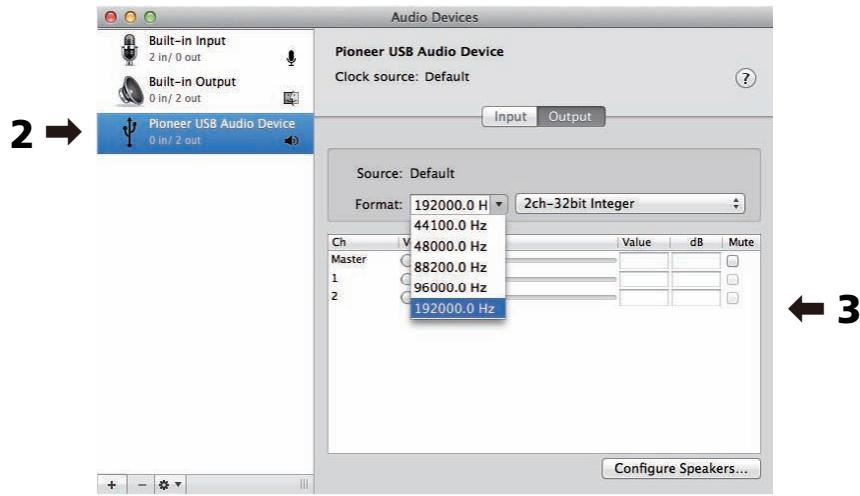Choose 192000.0 Hz from the sample rate list
Image resolution: width=860 pixels, height=496 pixels.
457,308
